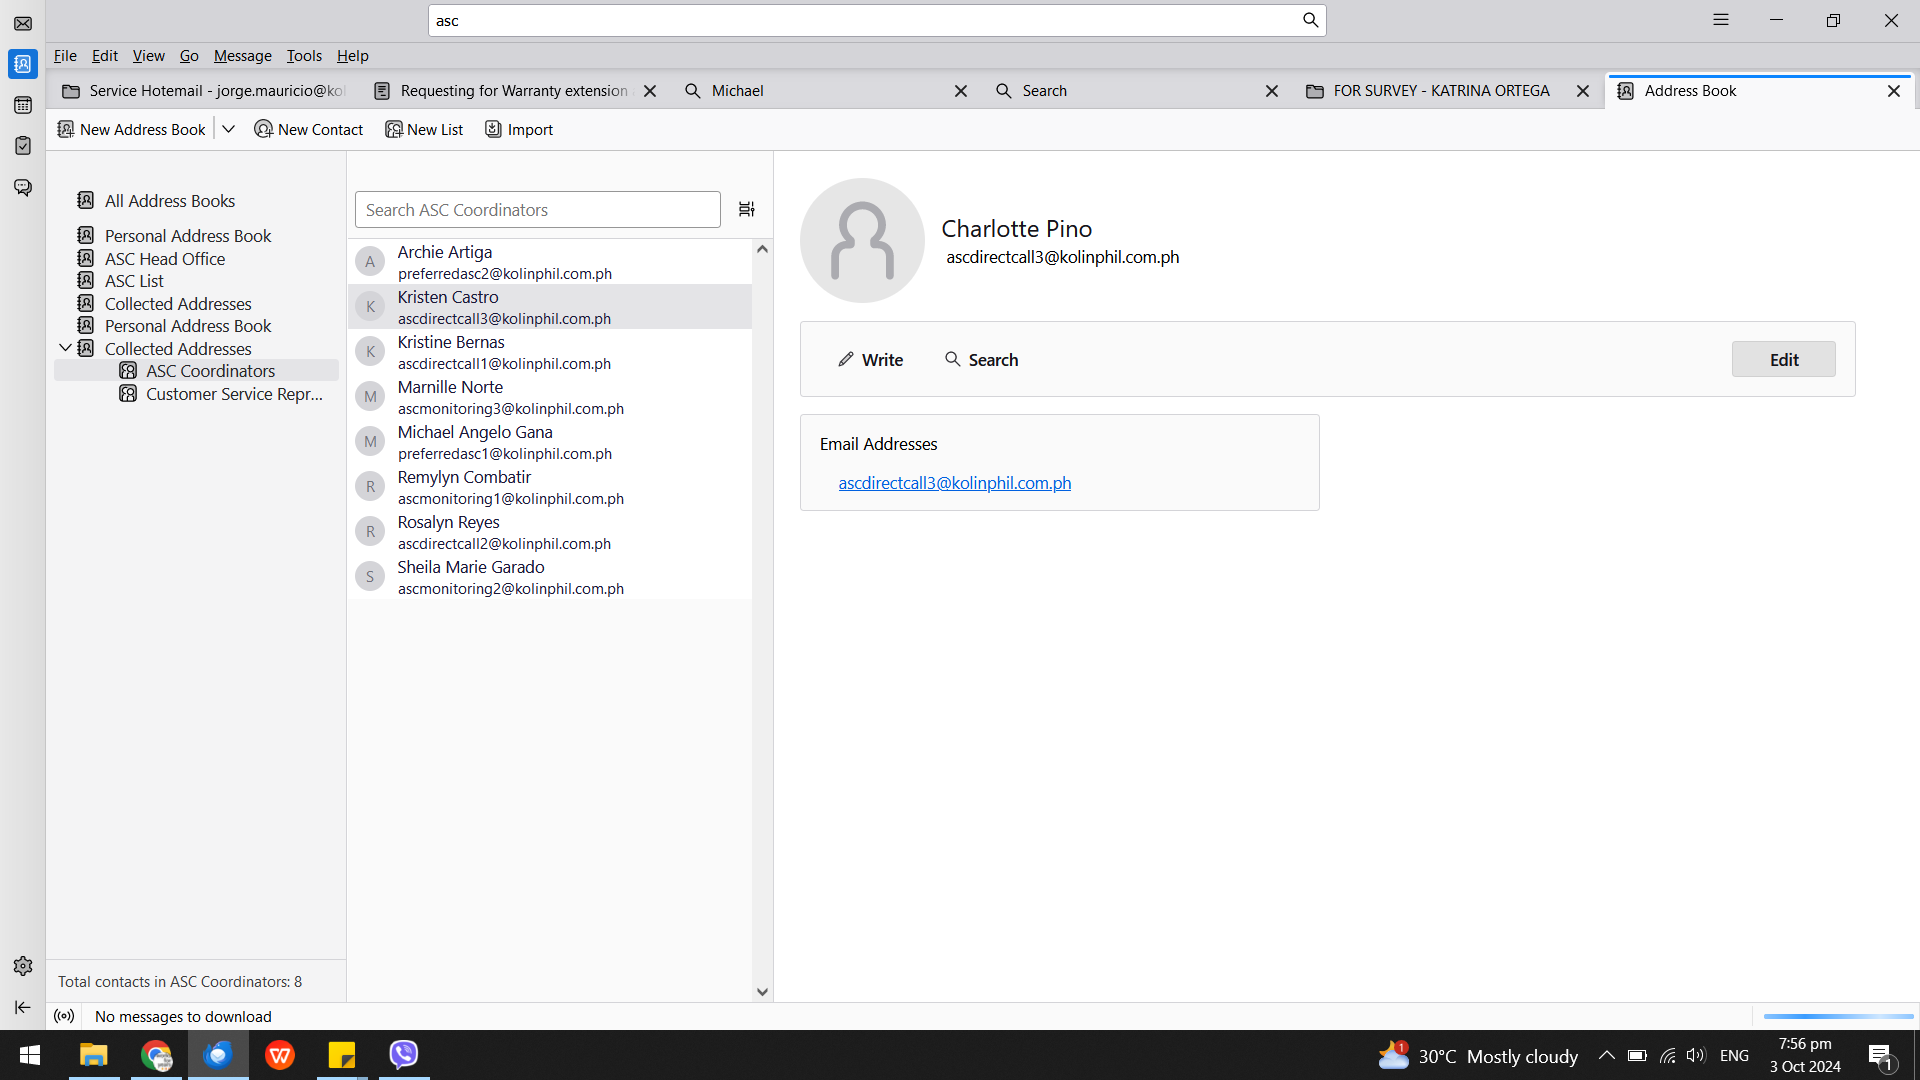
Task: Click Edit for Charlotte Pino contact
Action: click(1783, 359)
